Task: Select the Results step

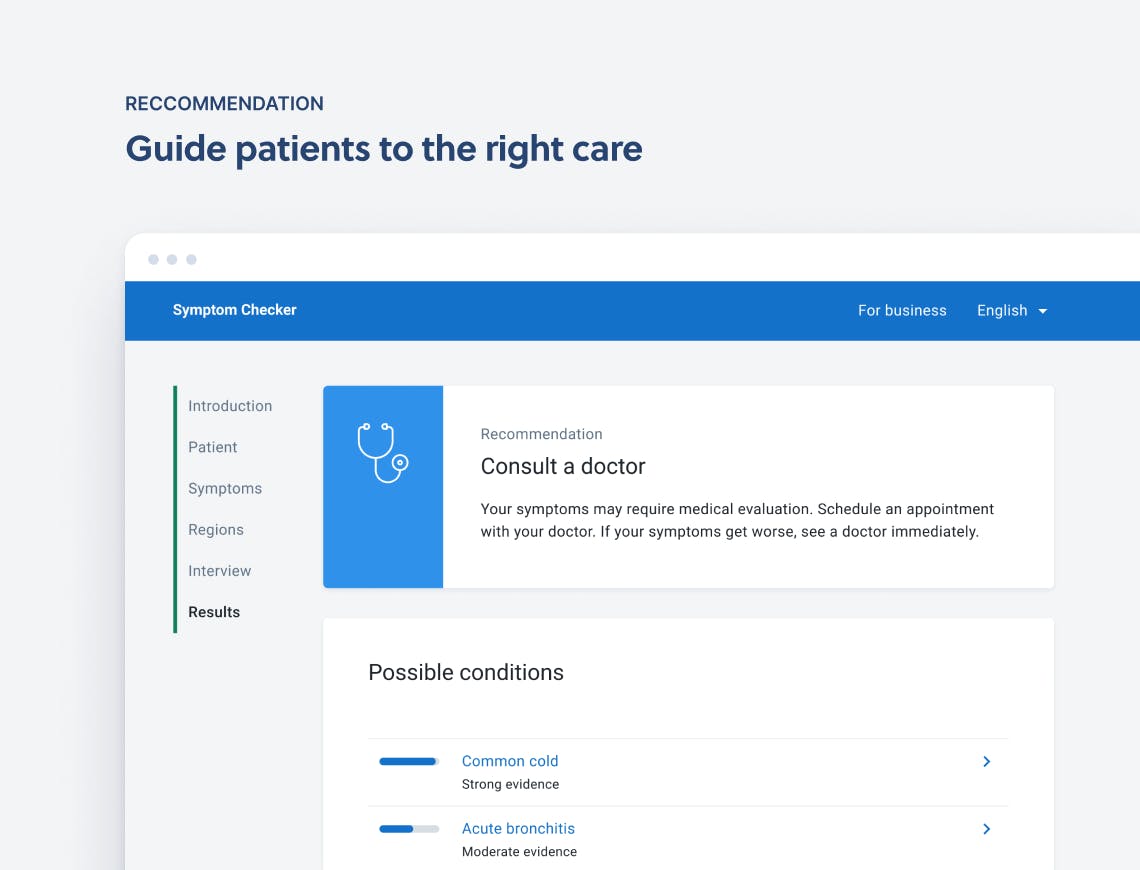Action: point(214,612)
